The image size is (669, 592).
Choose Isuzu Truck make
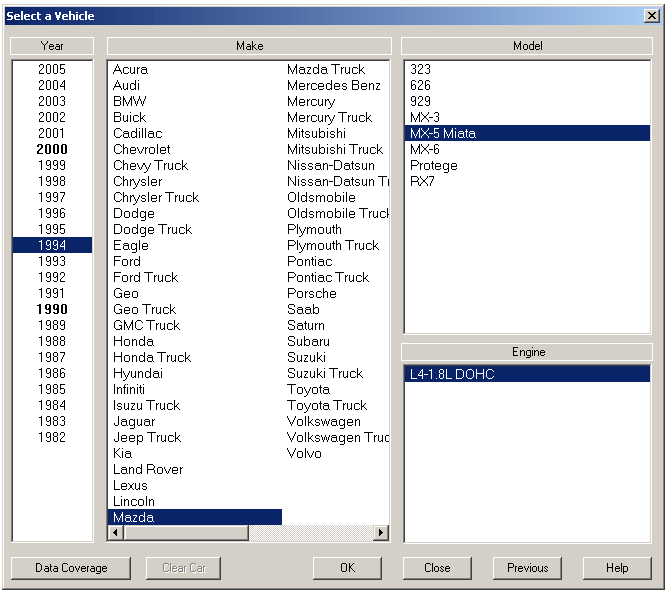pyautogui.click(x=146, y=405)
